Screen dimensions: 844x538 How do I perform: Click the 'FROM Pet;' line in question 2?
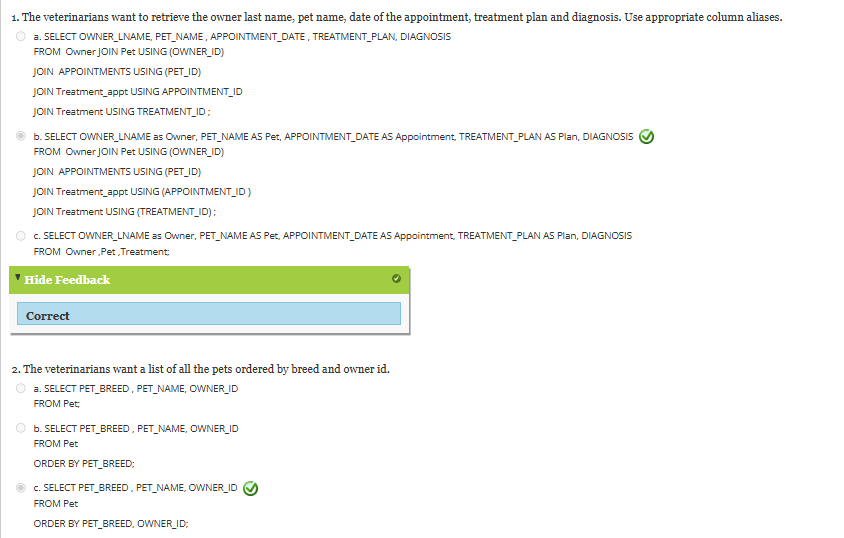(57, 404)
